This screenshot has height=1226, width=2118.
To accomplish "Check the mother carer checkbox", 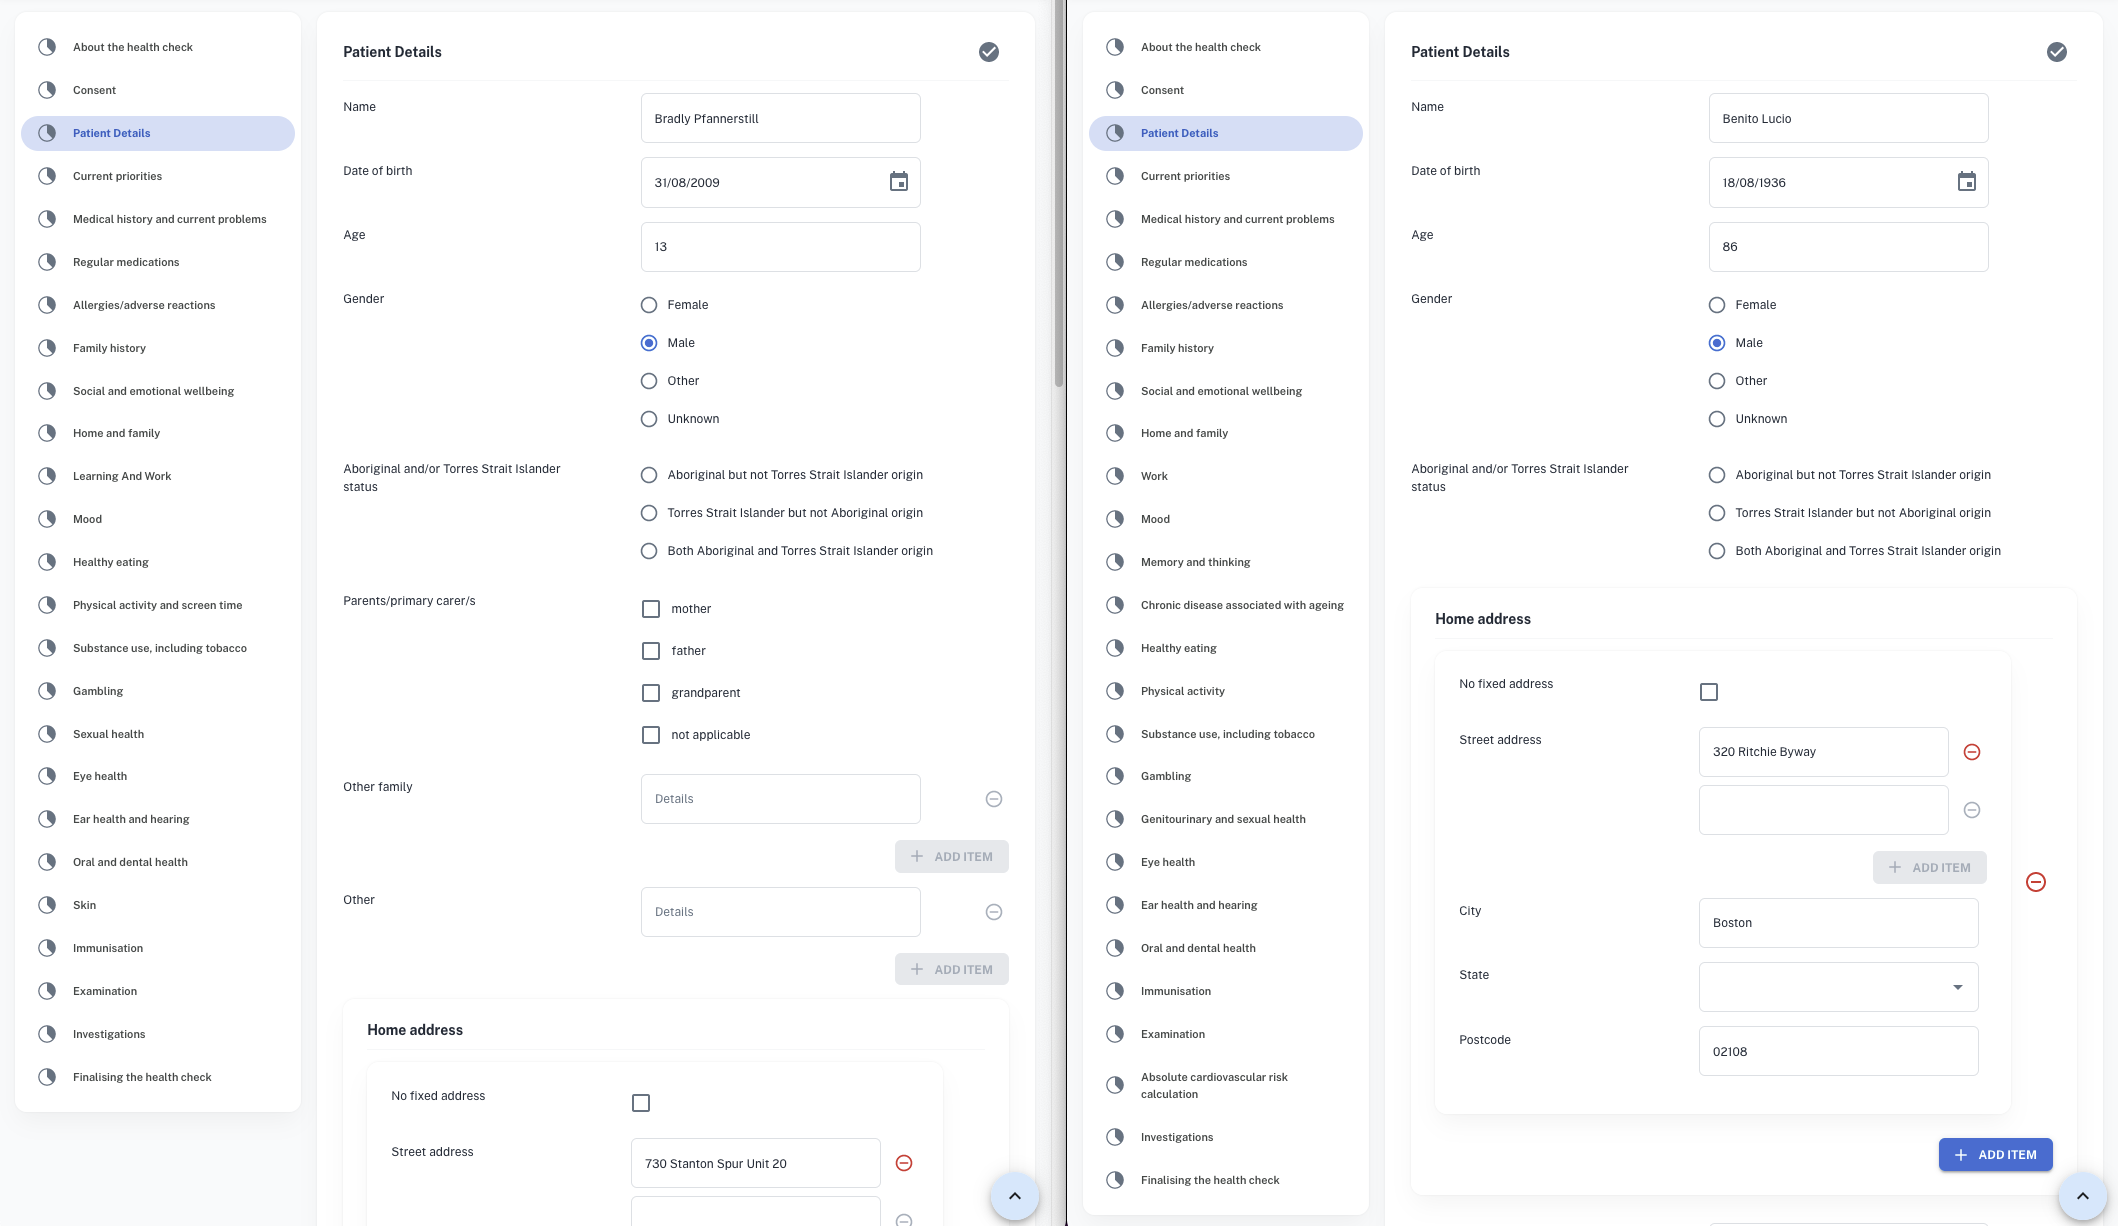I will pos(651,609).
